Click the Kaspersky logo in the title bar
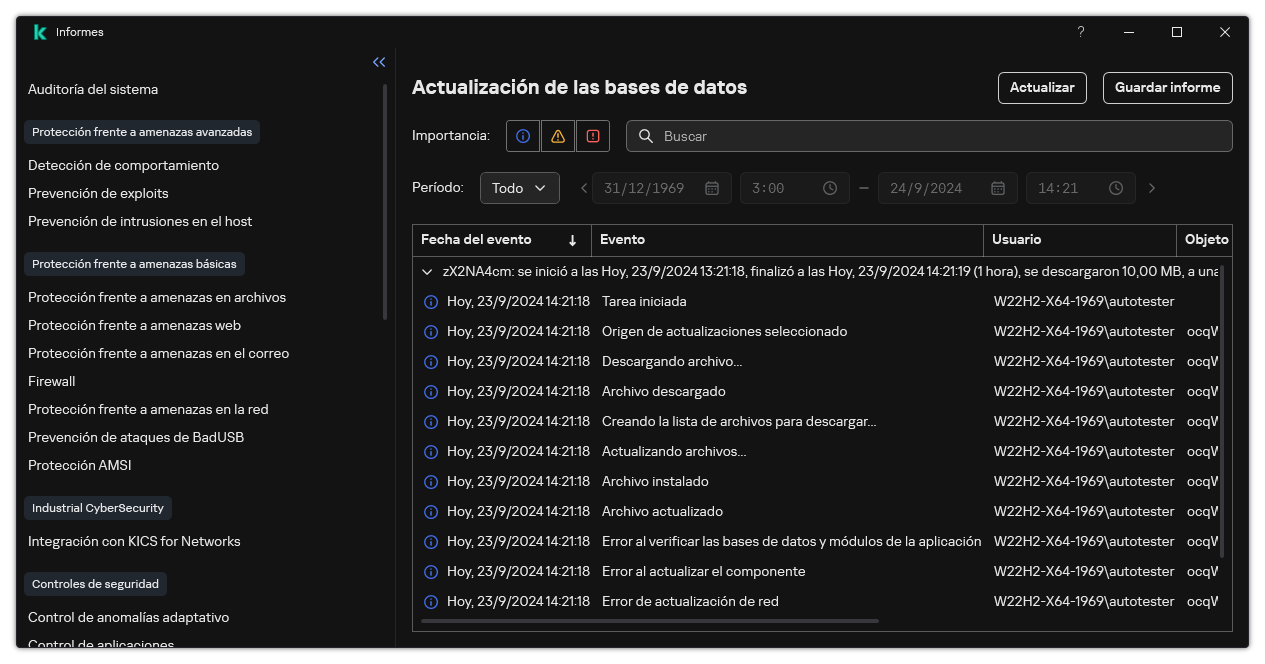1265x664 pixels. [x=39, y=31]
